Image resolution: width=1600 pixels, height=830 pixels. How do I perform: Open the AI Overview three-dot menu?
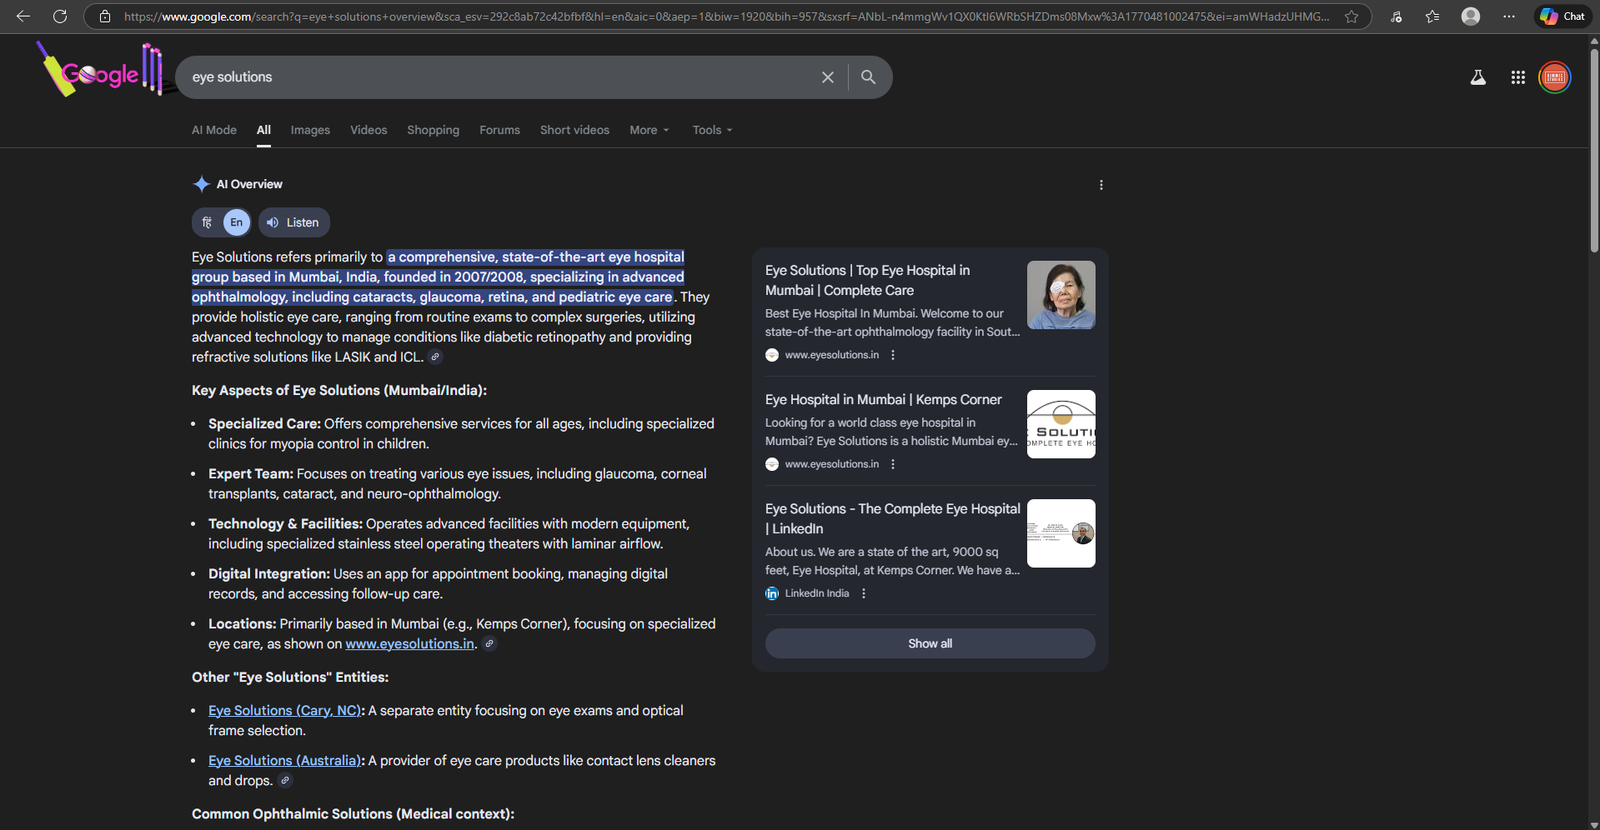pyautogui.click(x=1101, y=185)
